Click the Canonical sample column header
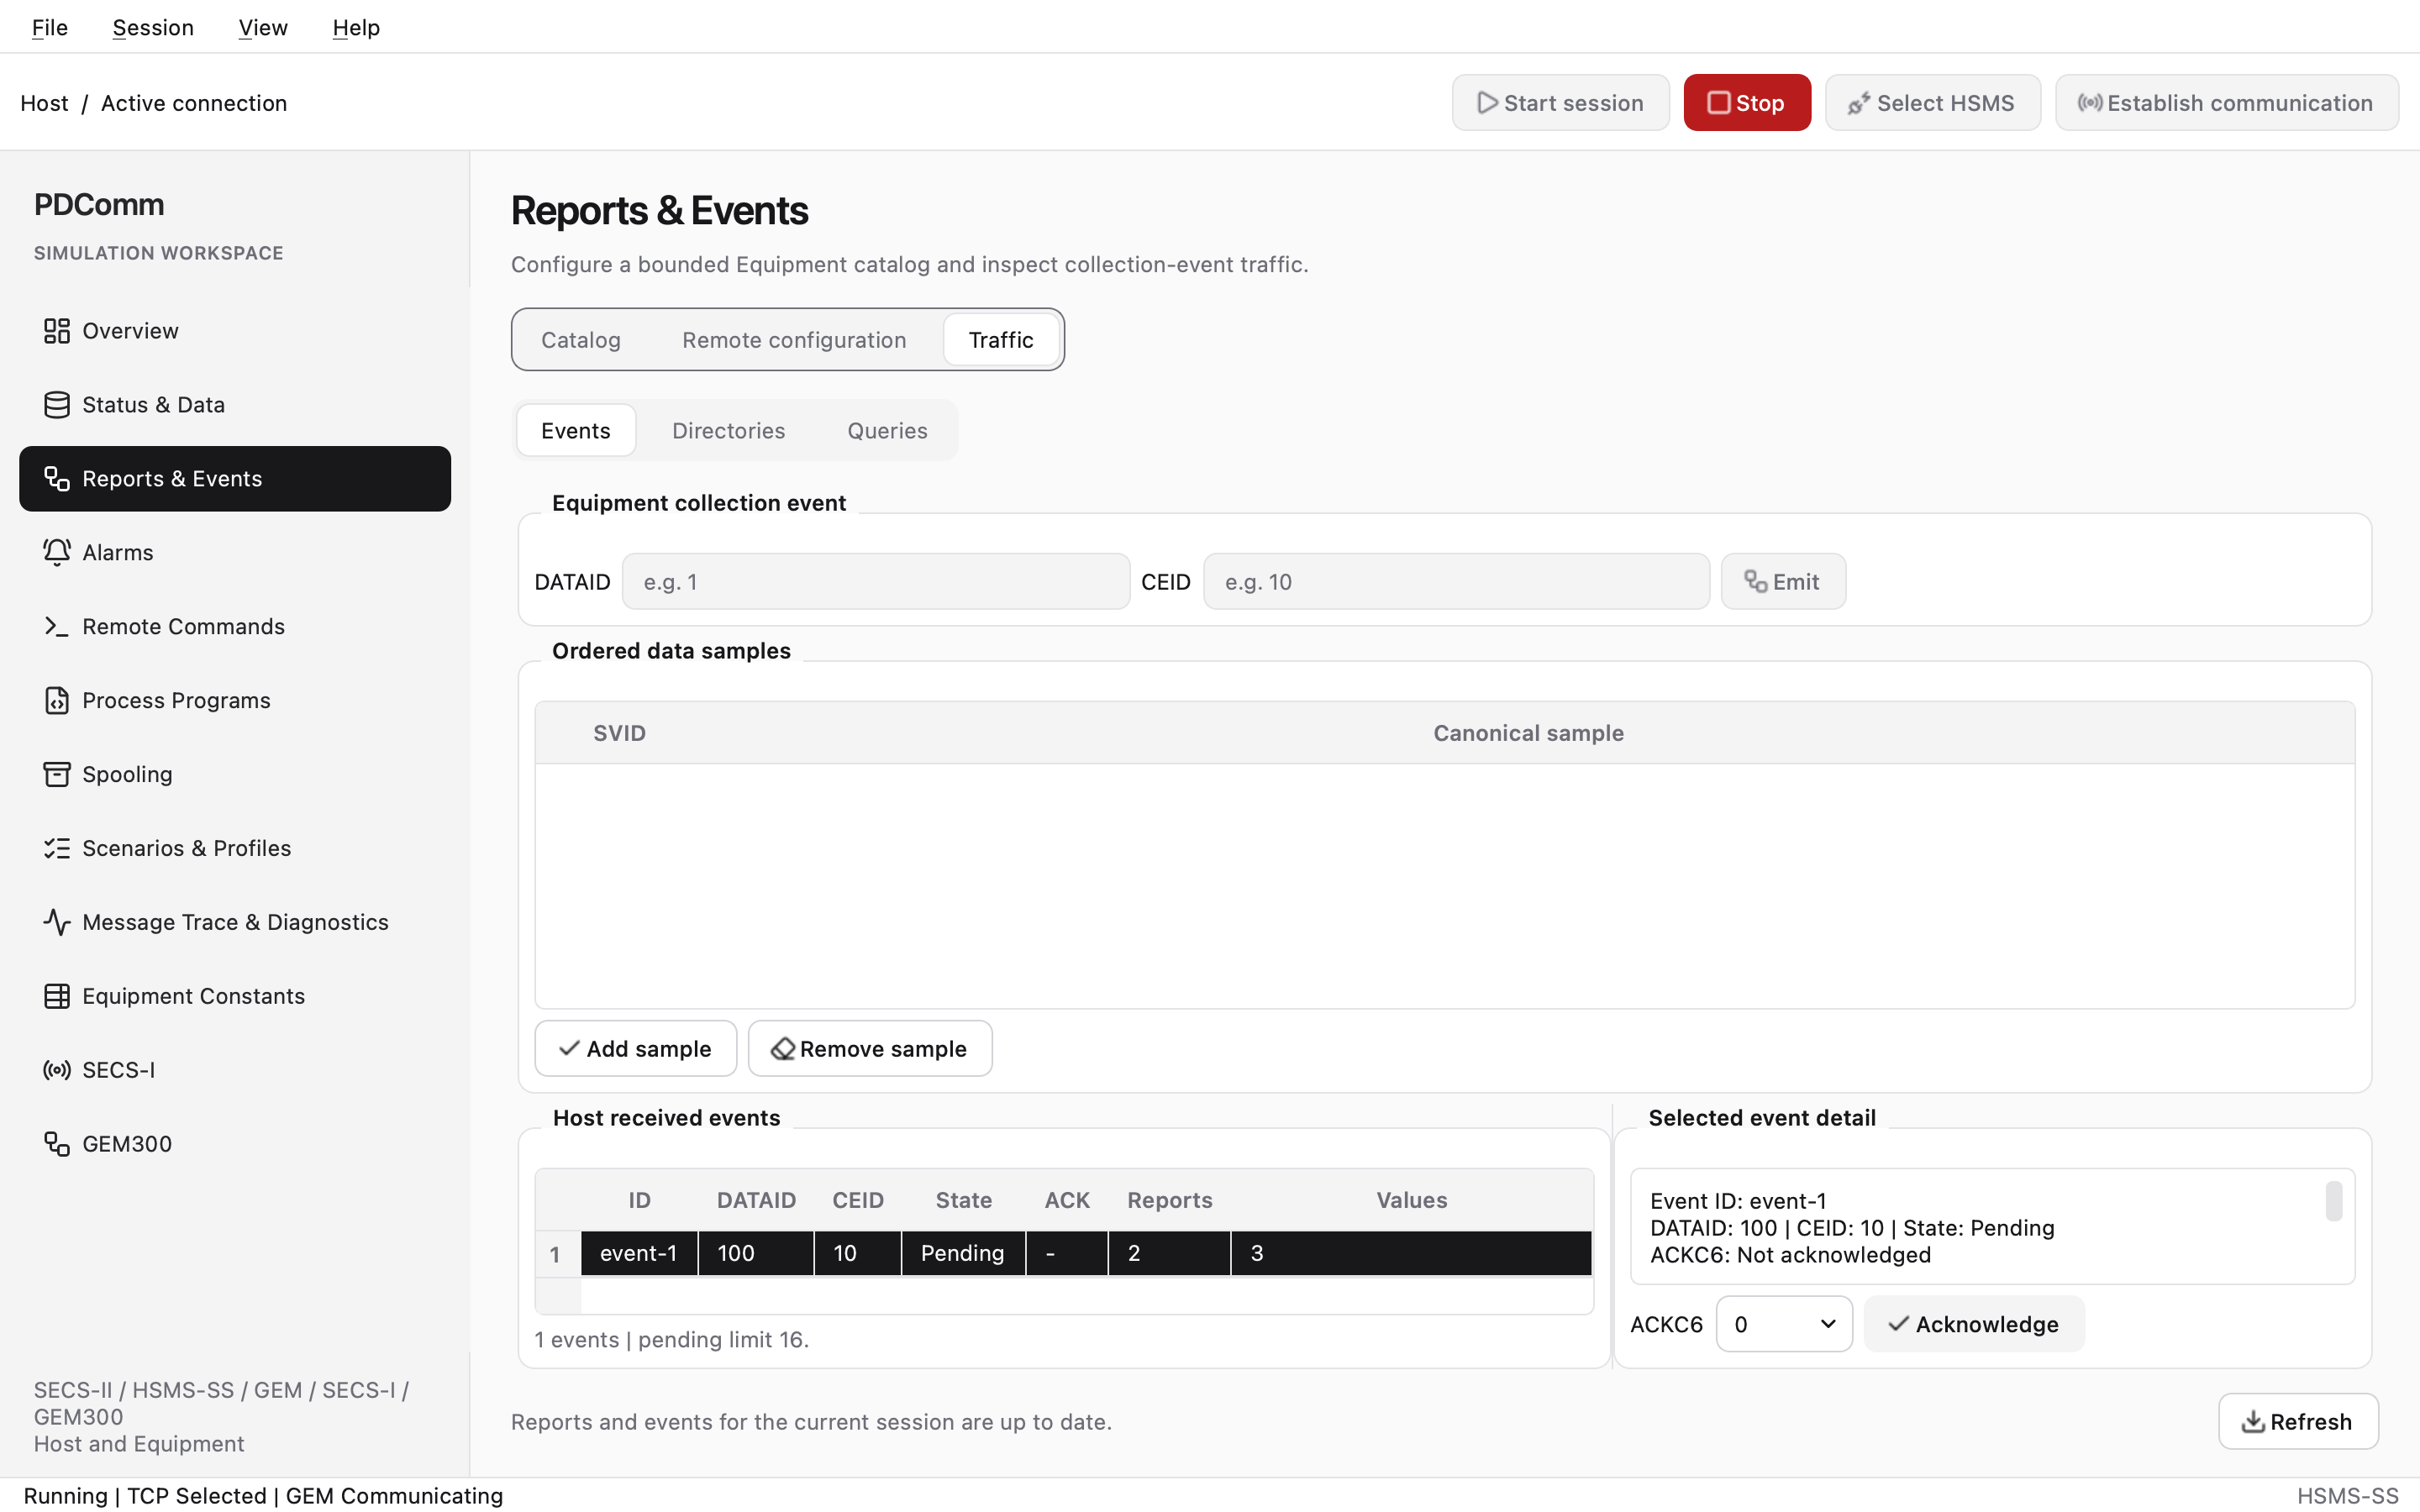 [1528, 733]
